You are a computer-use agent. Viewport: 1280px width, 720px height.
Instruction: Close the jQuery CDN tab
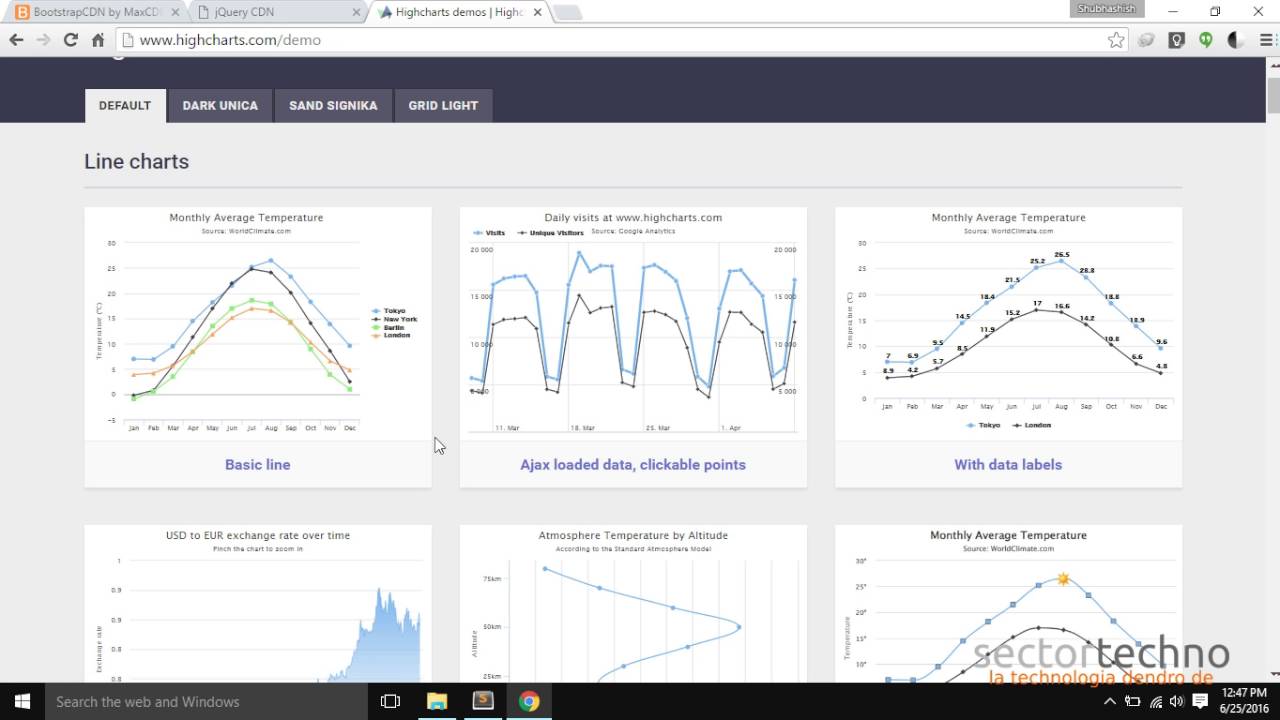pyautogui.click(x=355, y=13)
